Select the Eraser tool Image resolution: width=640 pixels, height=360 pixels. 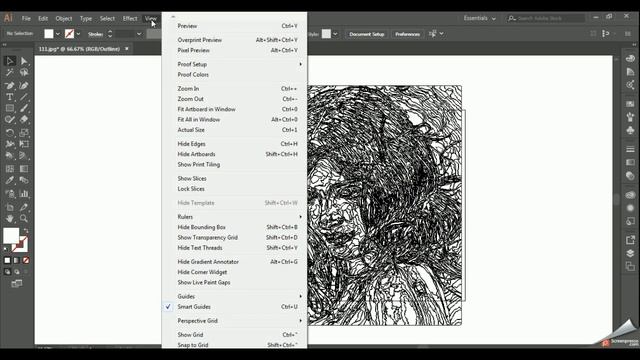pos(24,120)
